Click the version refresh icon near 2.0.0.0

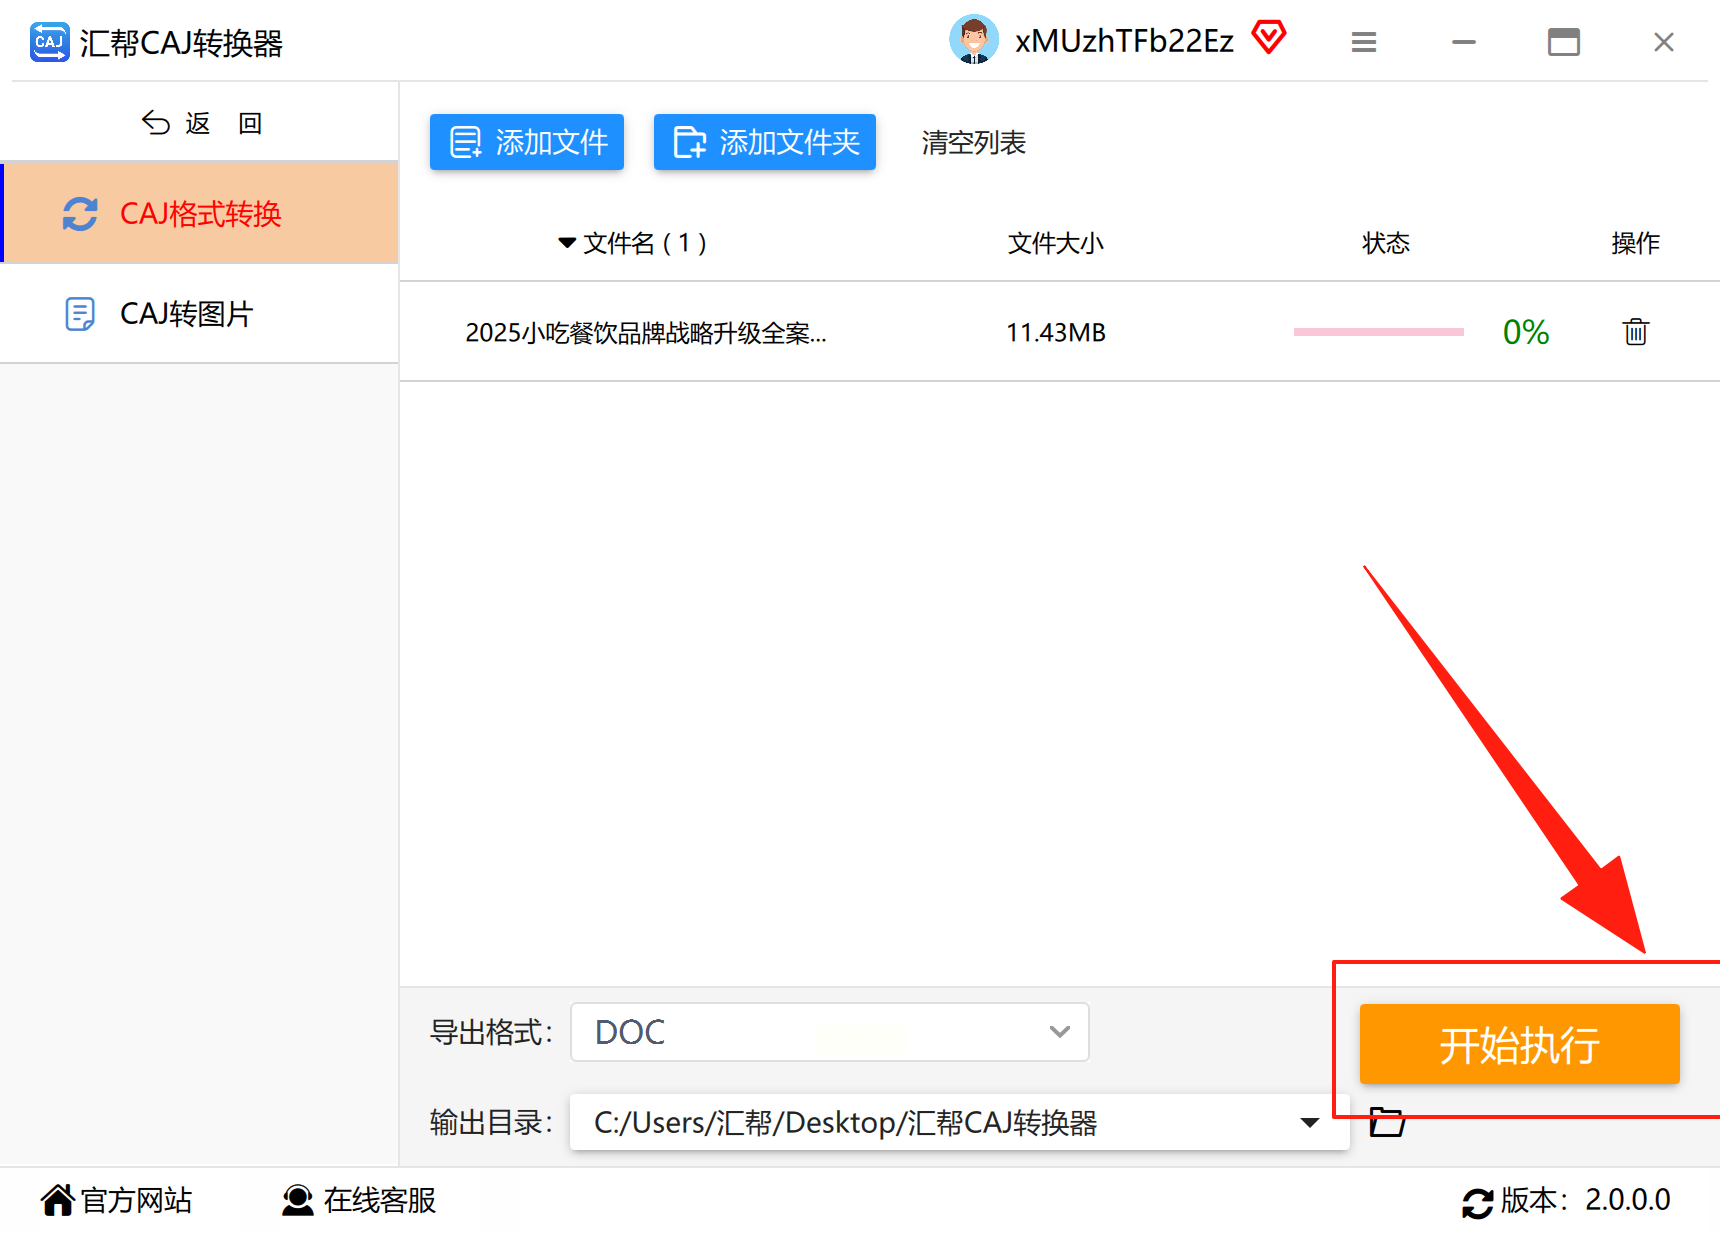coord(1478,1201)
